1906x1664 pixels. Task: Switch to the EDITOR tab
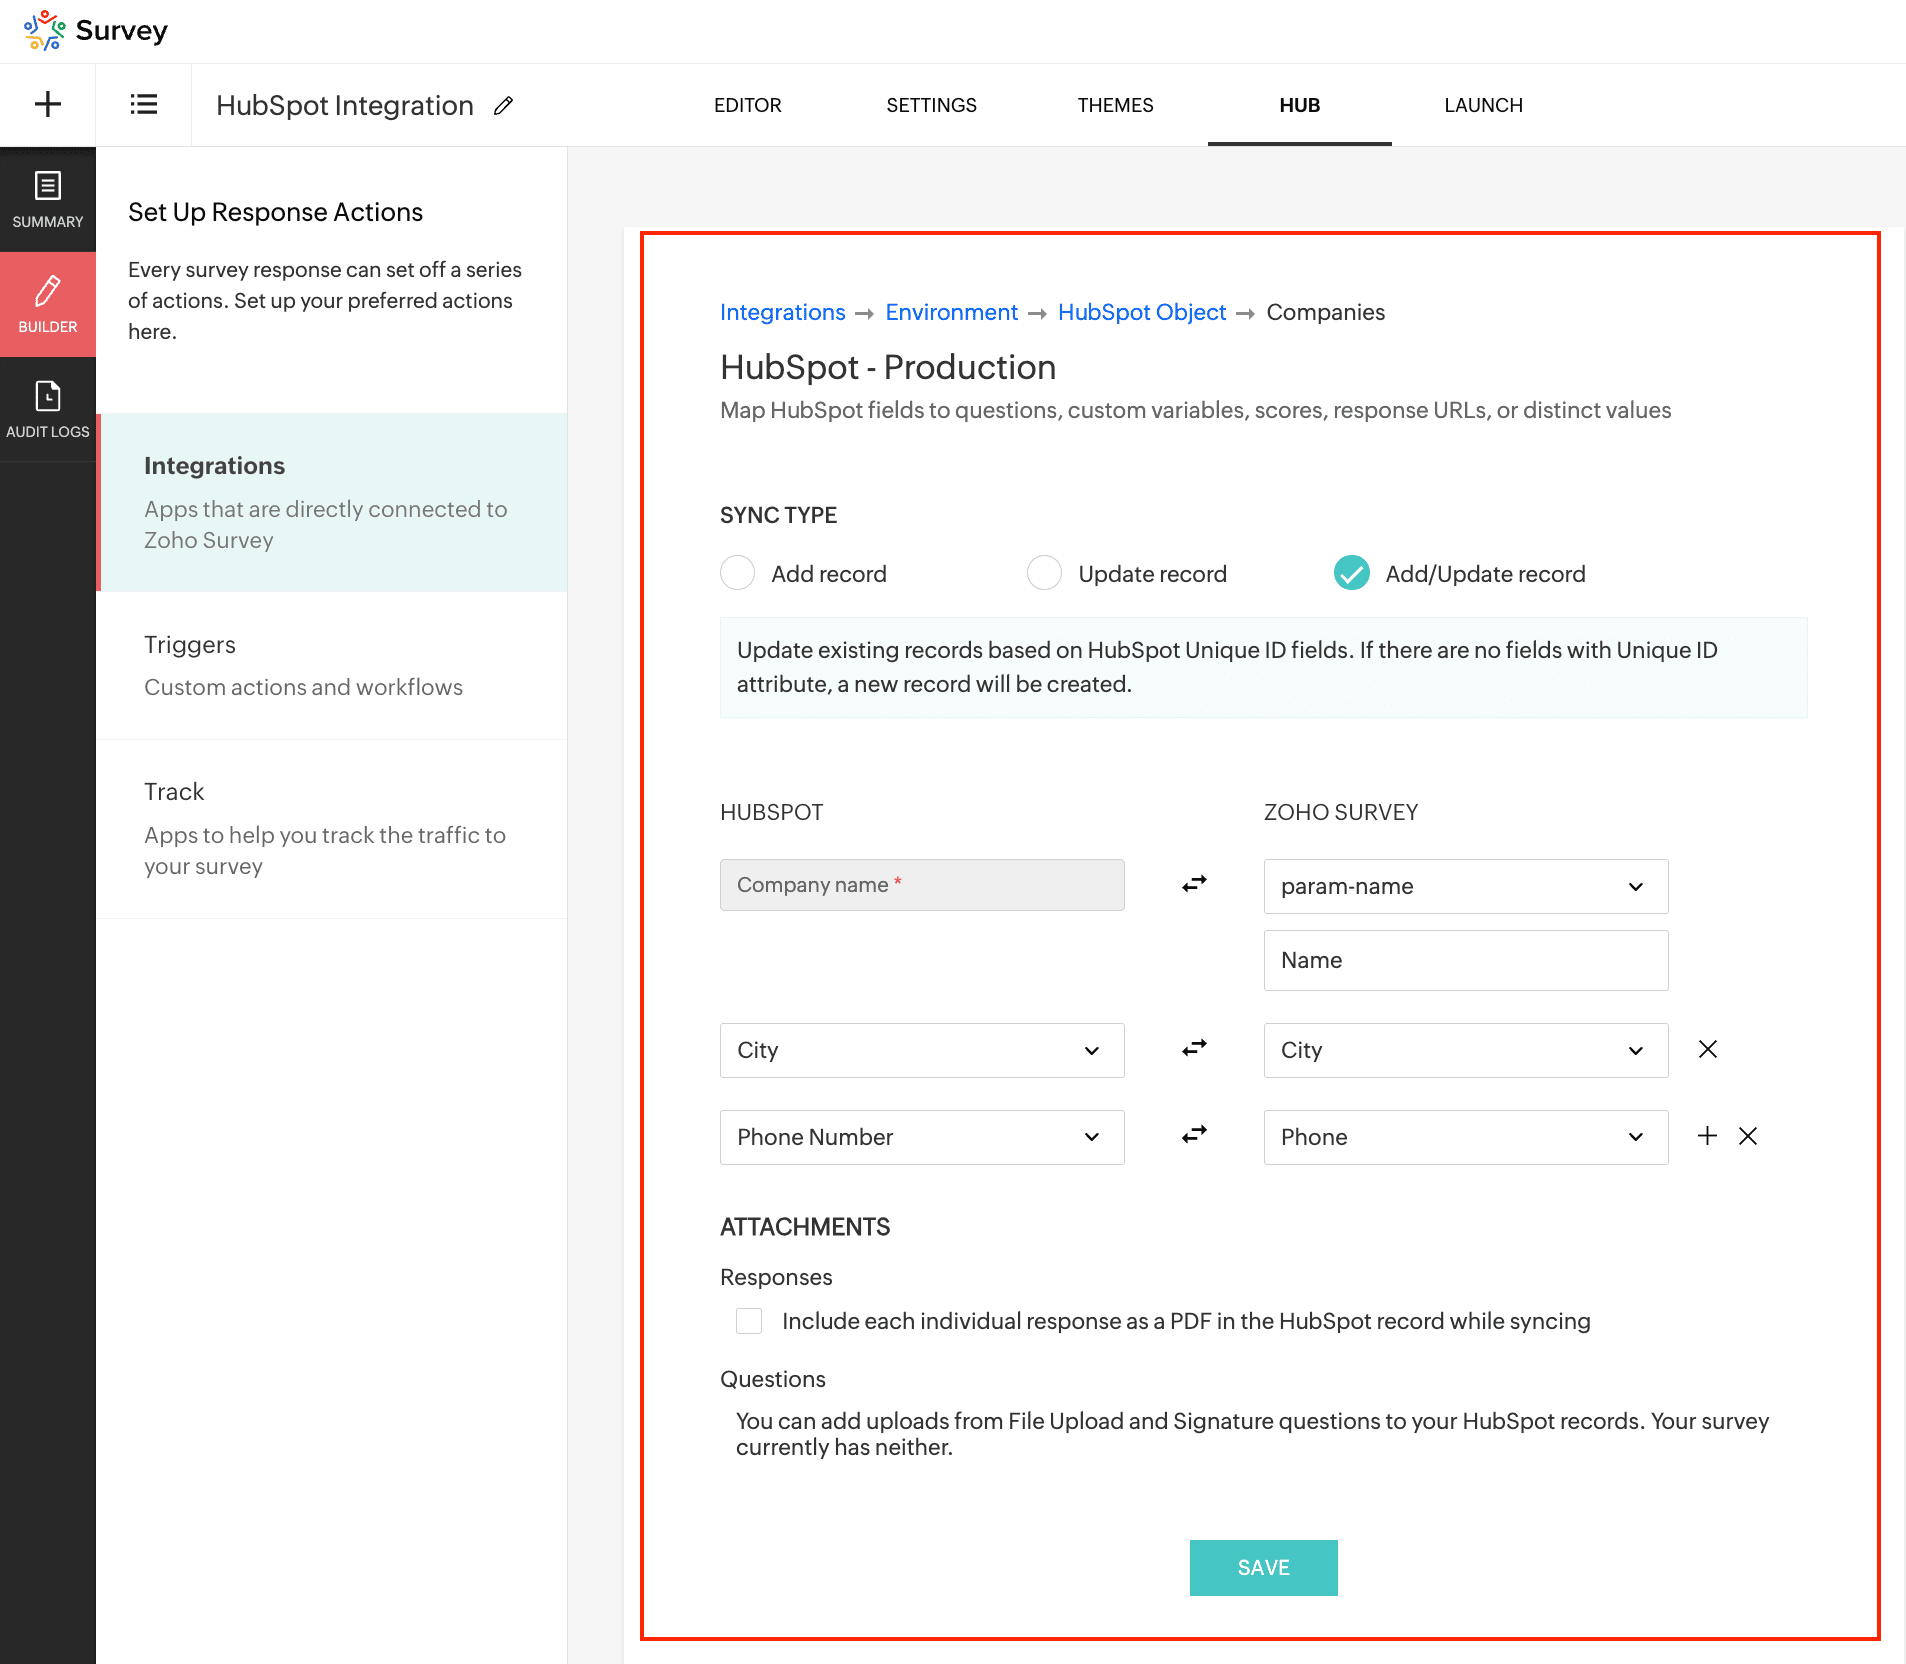point(747,105)
